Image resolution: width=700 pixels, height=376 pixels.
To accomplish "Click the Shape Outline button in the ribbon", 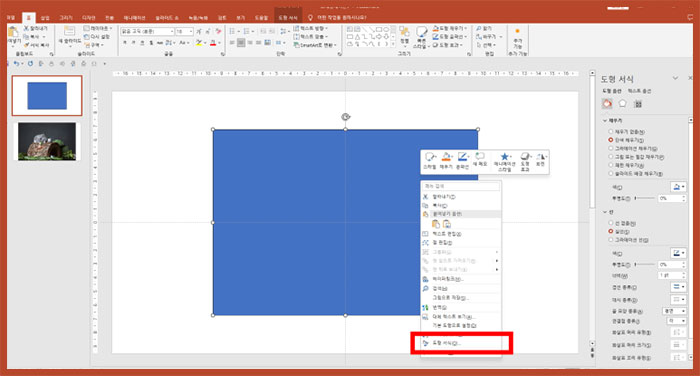I will [x=450, y=37].
